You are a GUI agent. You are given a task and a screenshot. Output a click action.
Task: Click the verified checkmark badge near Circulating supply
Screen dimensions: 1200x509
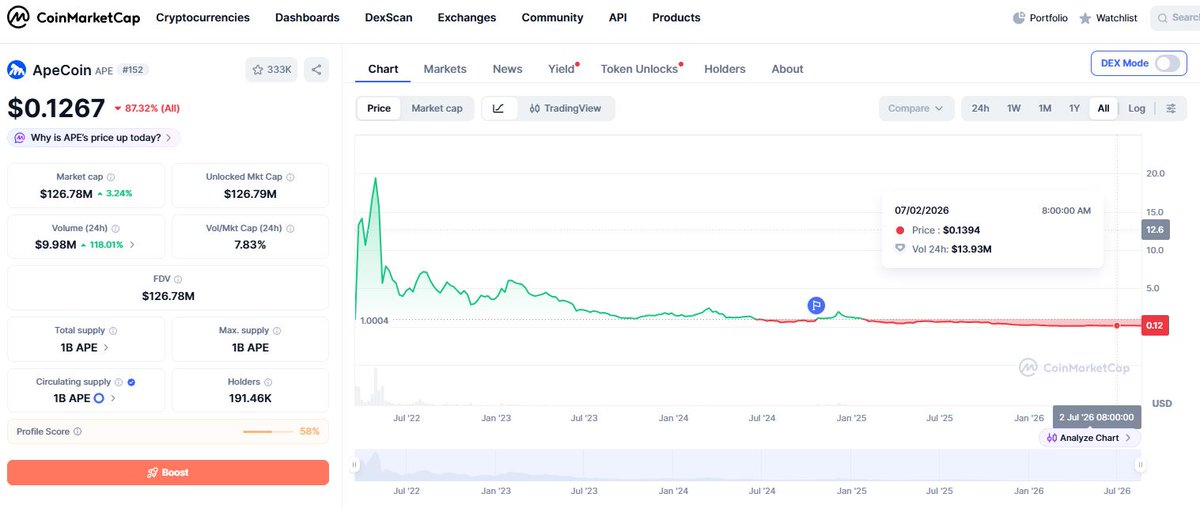[132, 382]
